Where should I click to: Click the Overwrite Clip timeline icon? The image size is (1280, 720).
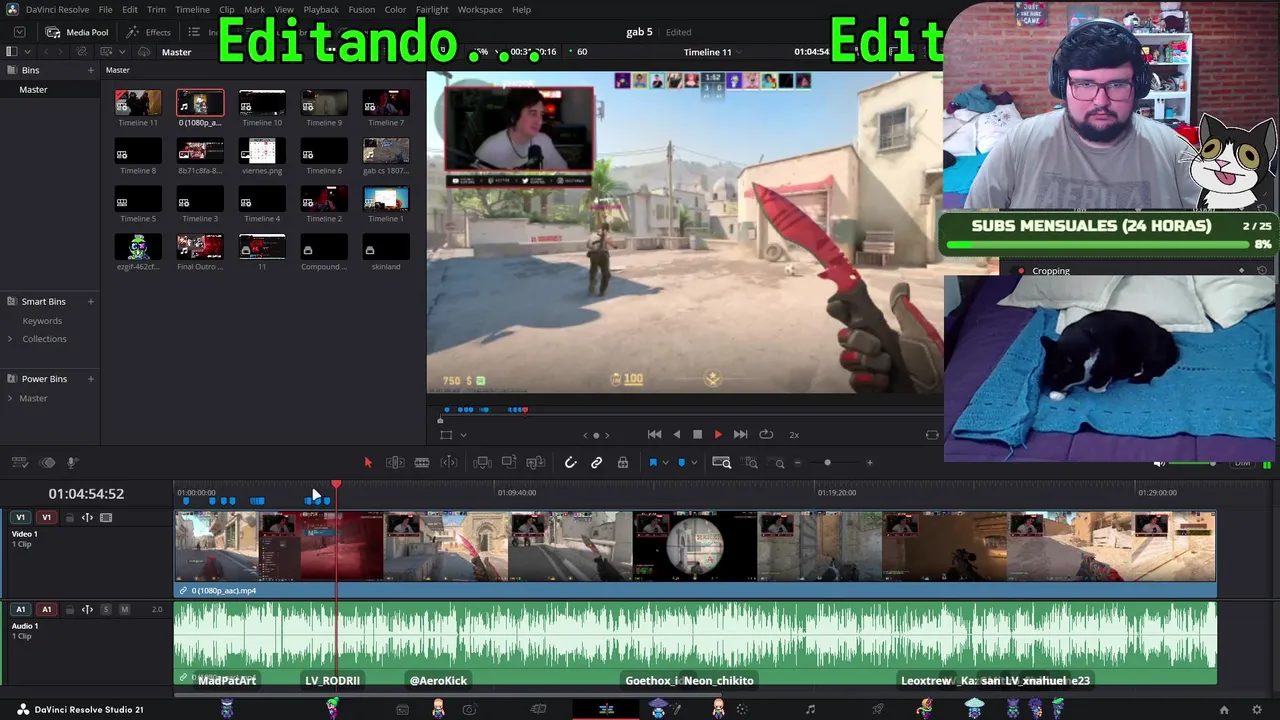(509, 462)
